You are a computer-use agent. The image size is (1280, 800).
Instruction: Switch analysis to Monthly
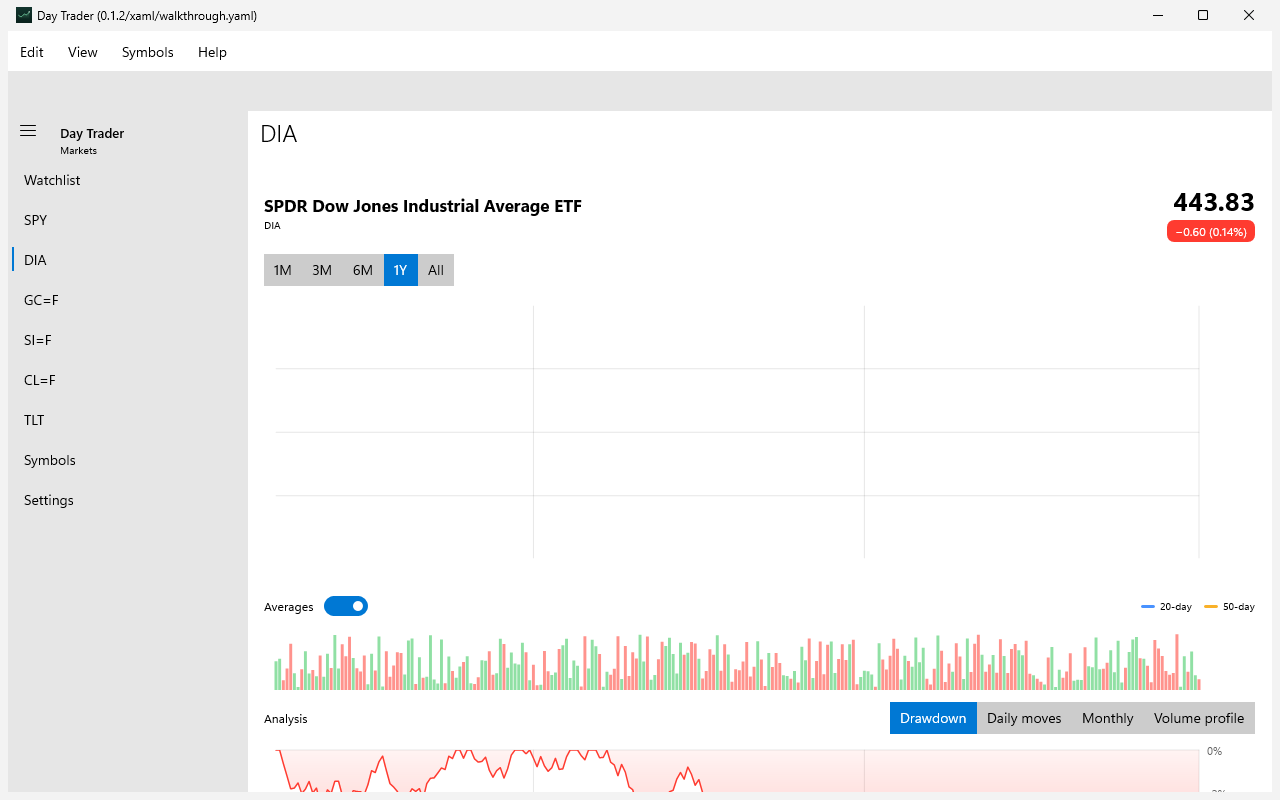click(1108, 718)
